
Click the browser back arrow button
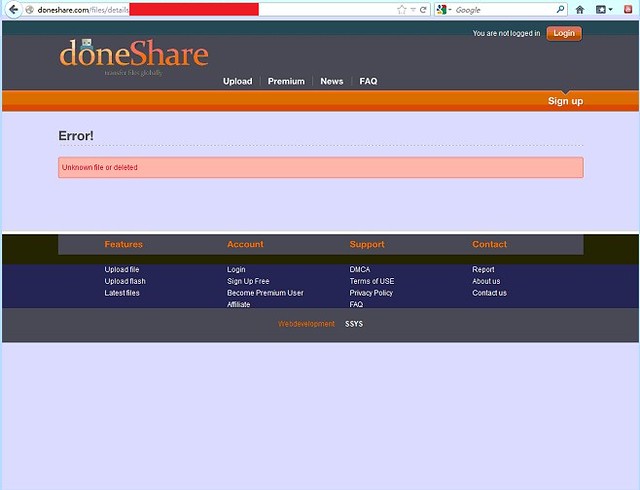click(12, 9)
